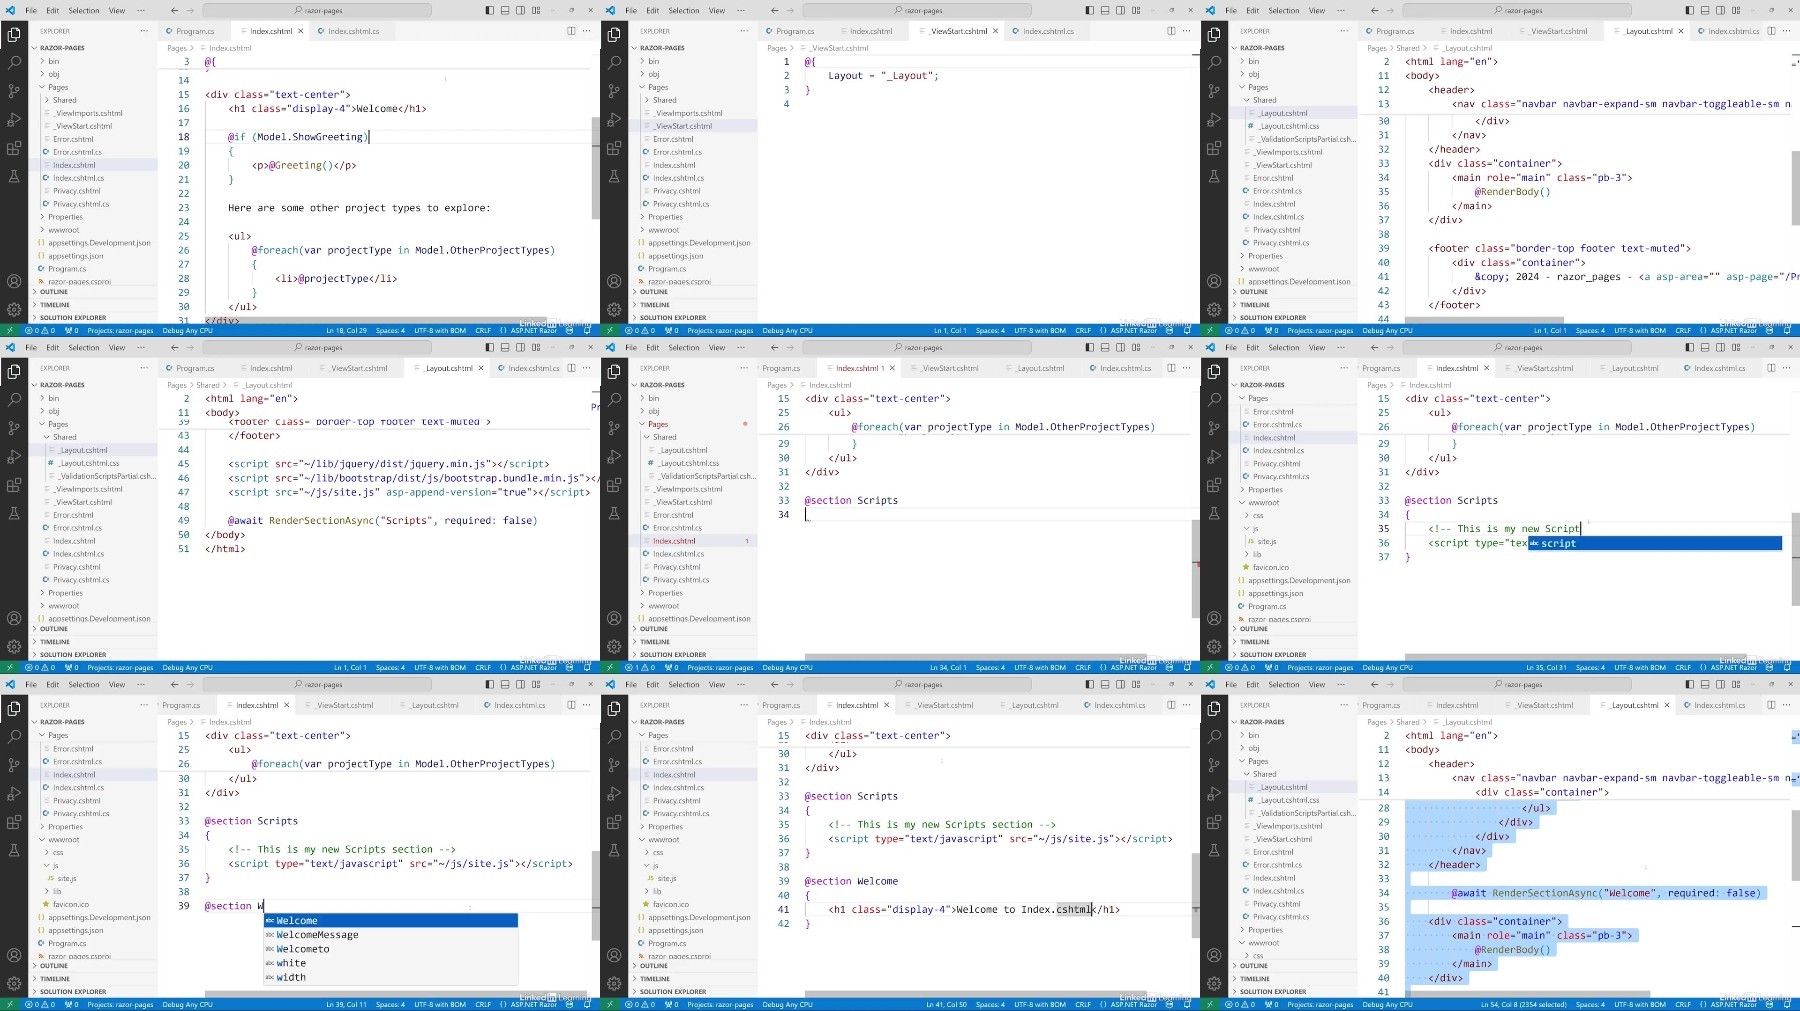This screenshot has width=1800, height=1011.
Task: Toggle Primary Side Bar in bottom-right window
Action: [x=1689, y=684]
